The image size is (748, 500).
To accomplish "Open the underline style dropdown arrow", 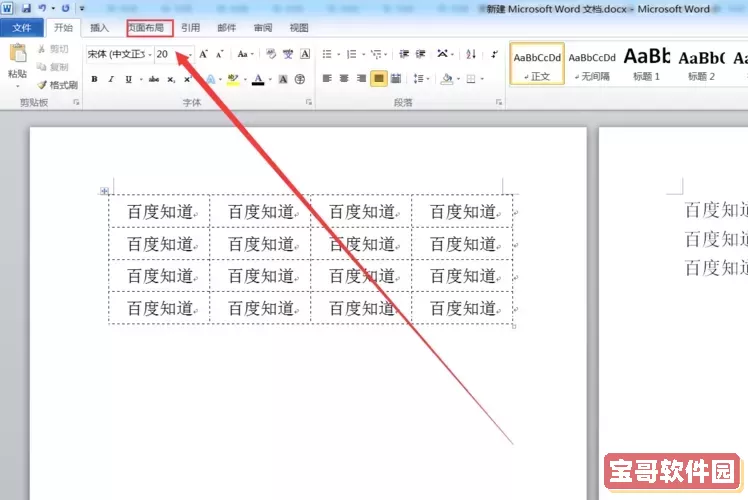I will [141, 79].
